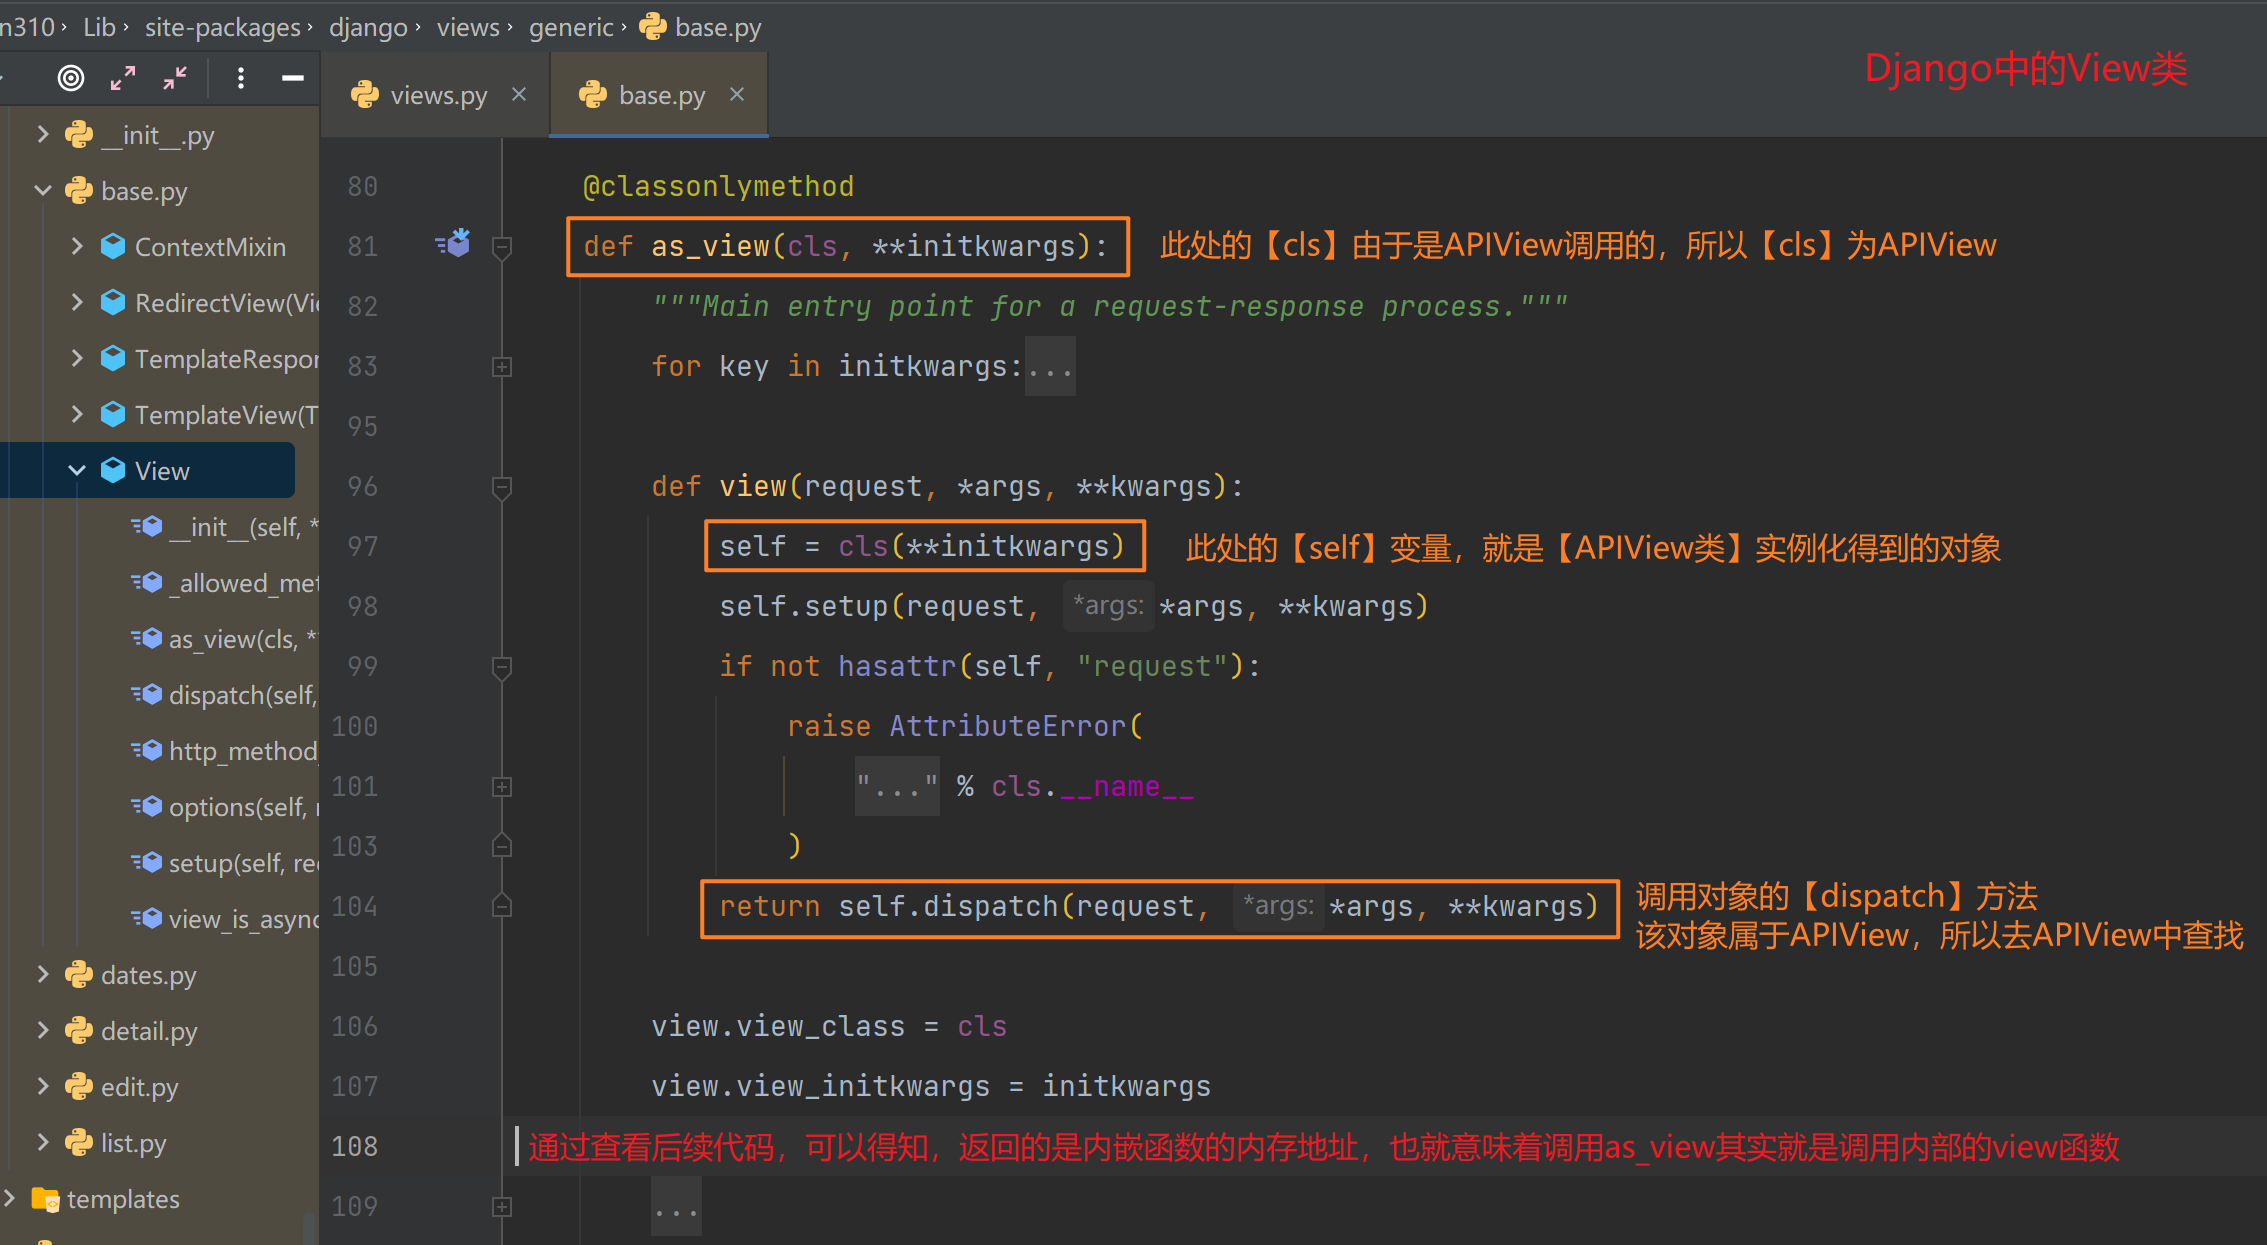The image size is (2267, 1245).
Task: Select the detail.py file in the tree
Action: coord(149,1031)
